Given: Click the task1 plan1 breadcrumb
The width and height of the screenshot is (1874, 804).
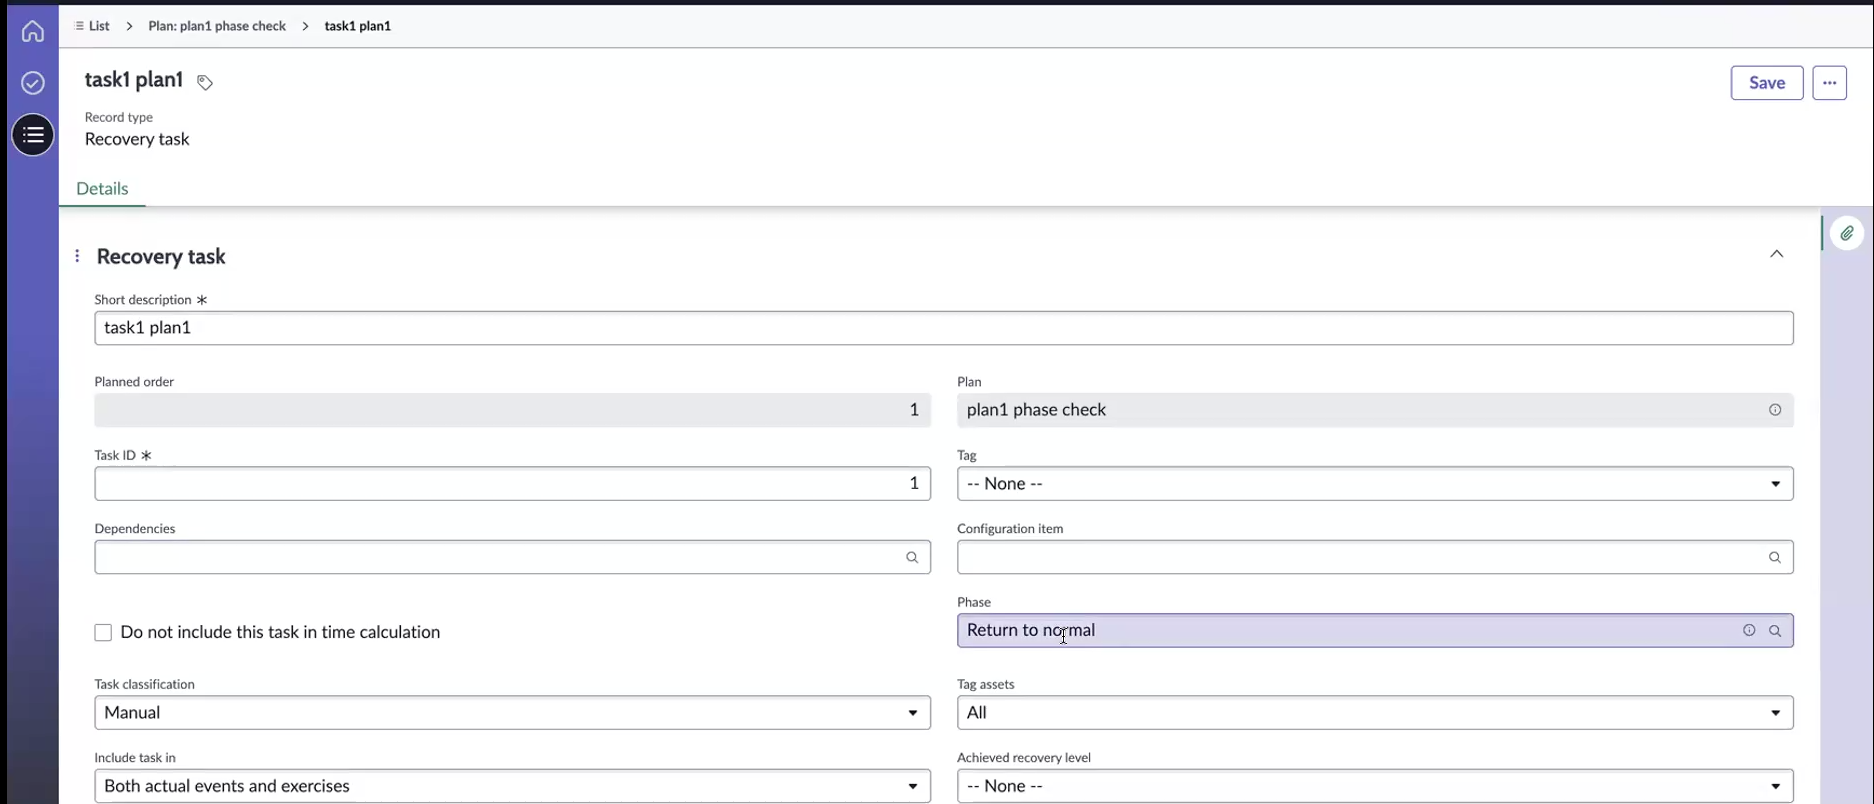Looking at the screenshot, I should coord(358,26).
